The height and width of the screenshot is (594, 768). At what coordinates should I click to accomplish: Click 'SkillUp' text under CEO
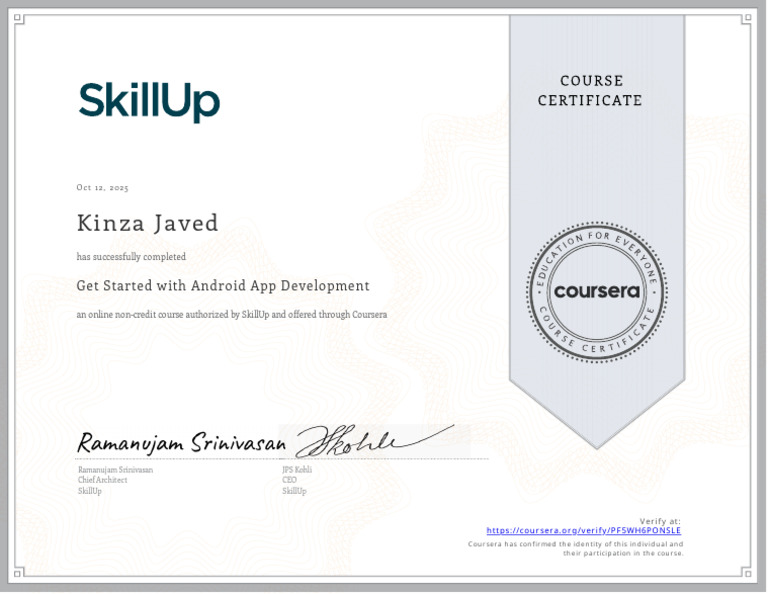(294, 491)
